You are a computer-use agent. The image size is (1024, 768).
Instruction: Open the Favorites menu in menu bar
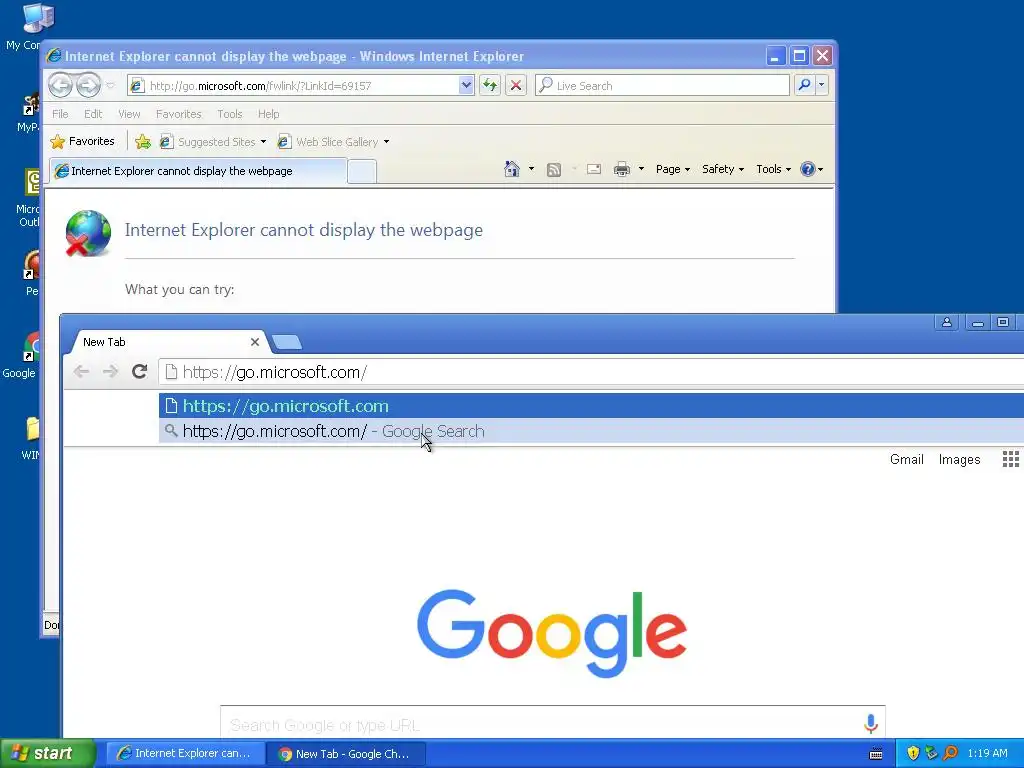click(x=178, y=114)
